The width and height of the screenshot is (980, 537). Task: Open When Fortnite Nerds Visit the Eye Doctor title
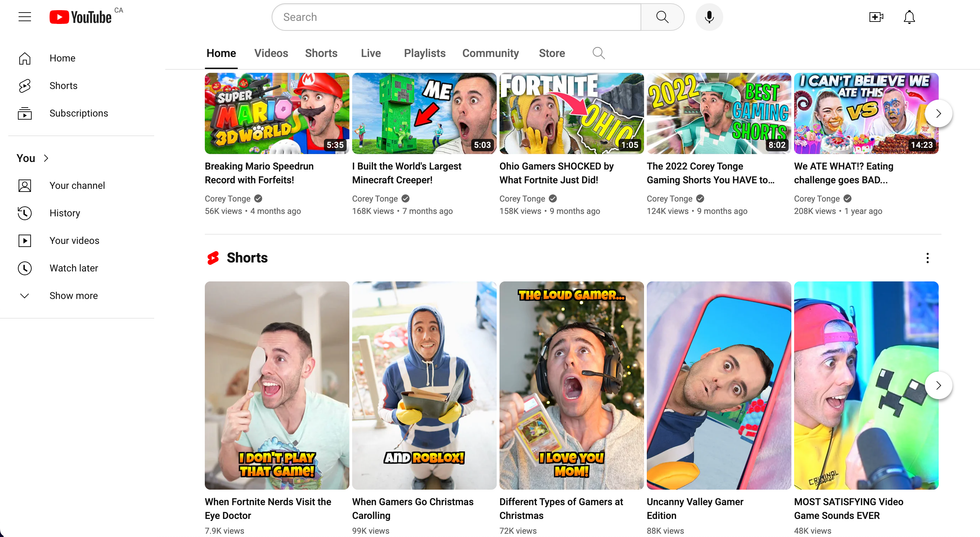tap(268, 509)
